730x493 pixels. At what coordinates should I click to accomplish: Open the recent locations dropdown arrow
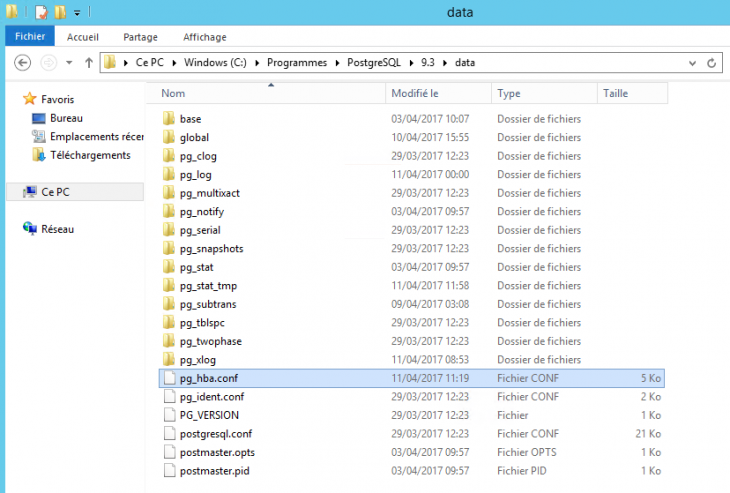[x=69, y=62]
